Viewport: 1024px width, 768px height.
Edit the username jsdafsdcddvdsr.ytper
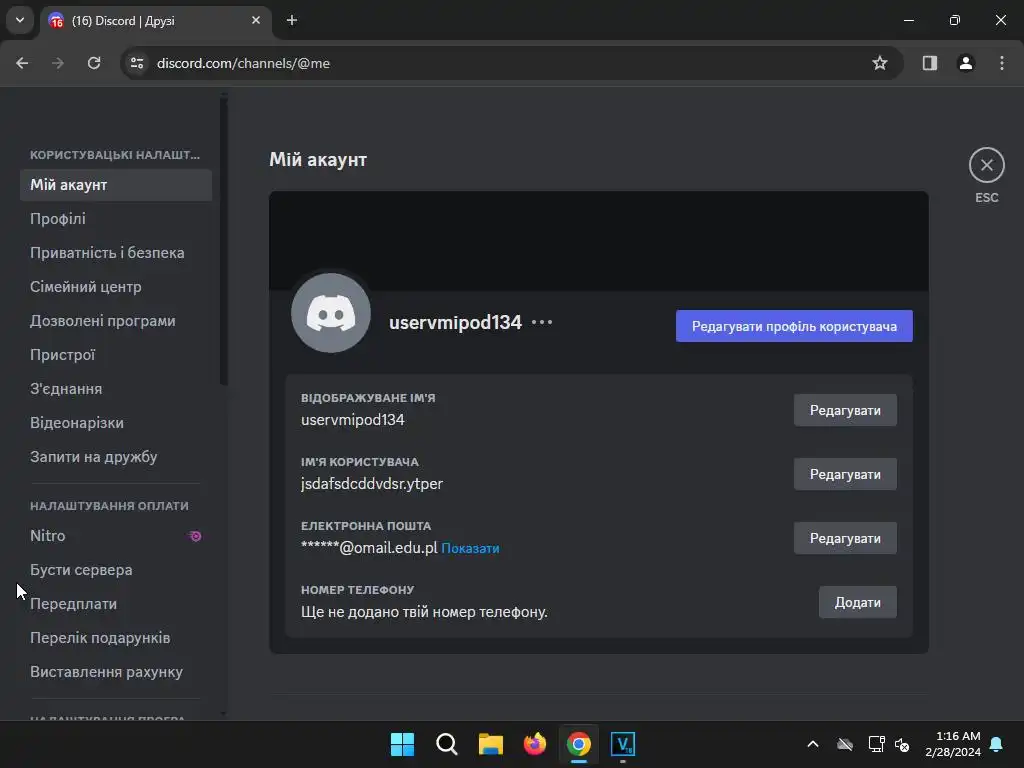point(845,474)
